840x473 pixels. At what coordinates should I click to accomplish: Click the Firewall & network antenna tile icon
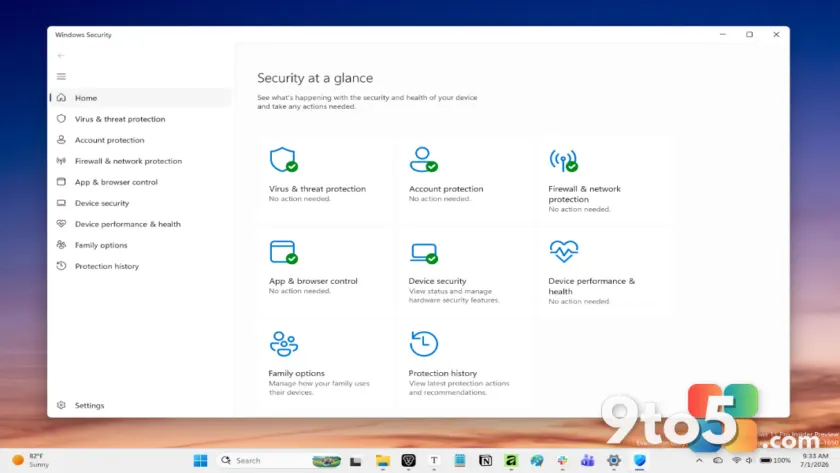(564, 160)
